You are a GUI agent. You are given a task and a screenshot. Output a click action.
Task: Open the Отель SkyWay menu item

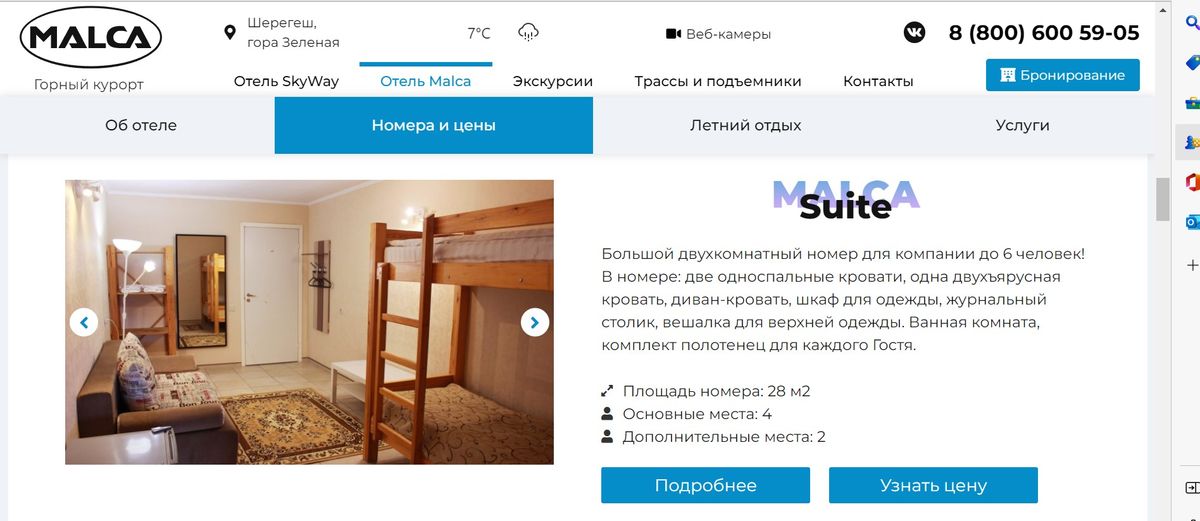286,81
